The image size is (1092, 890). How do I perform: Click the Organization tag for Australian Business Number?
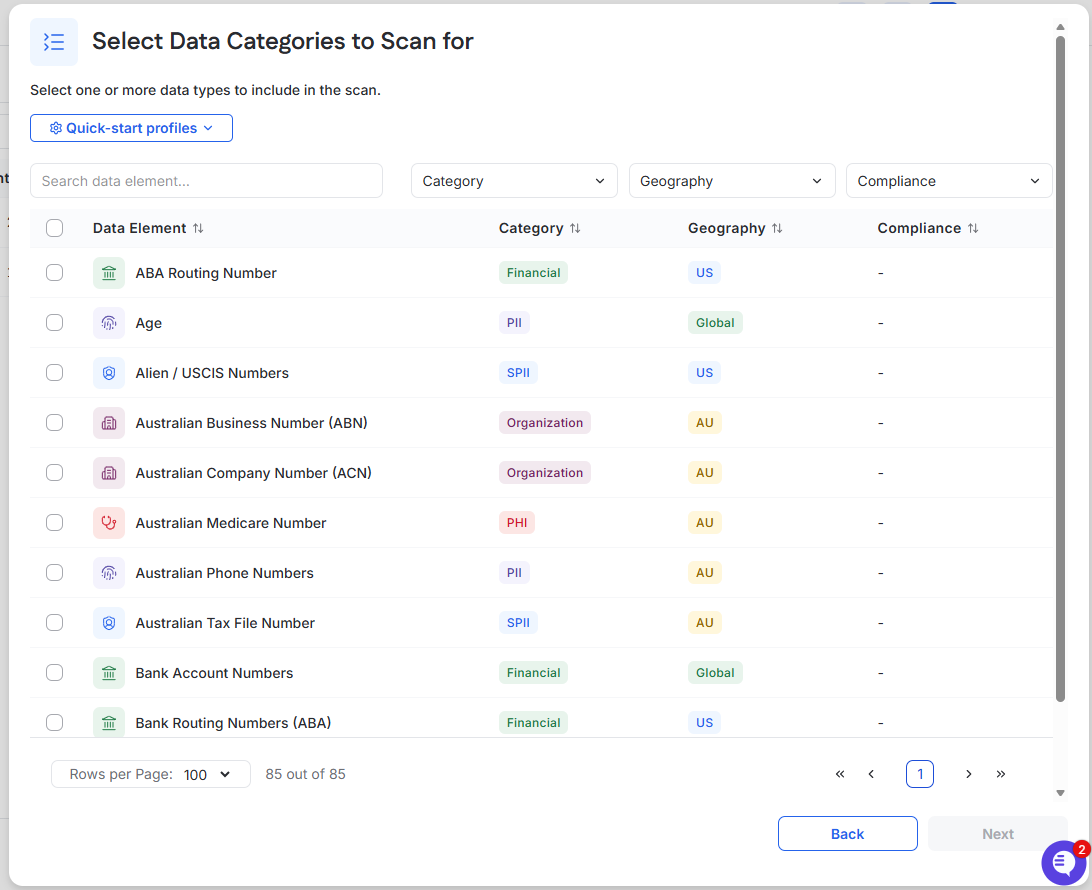[x=545, y=423]
